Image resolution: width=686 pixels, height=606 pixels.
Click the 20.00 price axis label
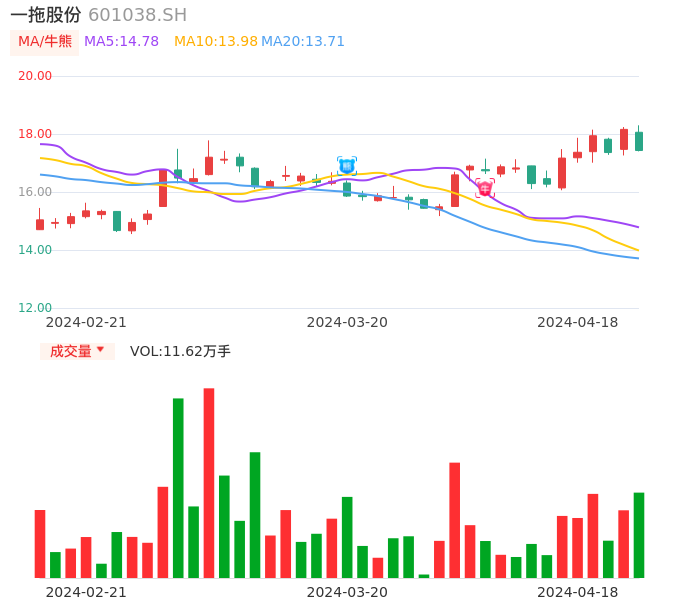tap(36, 76)
